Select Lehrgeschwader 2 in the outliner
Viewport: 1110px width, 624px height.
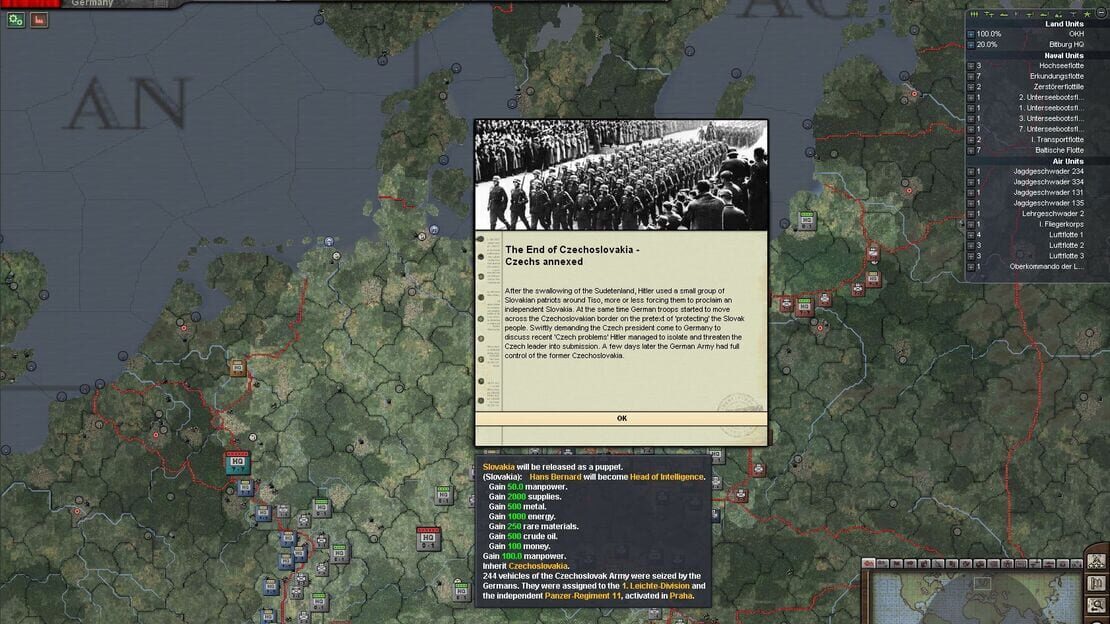[1053, 214]
